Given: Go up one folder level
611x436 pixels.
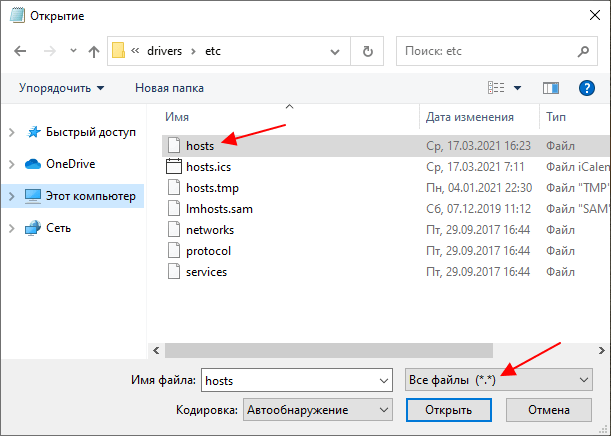Looking at the screenshot, I should point(94,51).
